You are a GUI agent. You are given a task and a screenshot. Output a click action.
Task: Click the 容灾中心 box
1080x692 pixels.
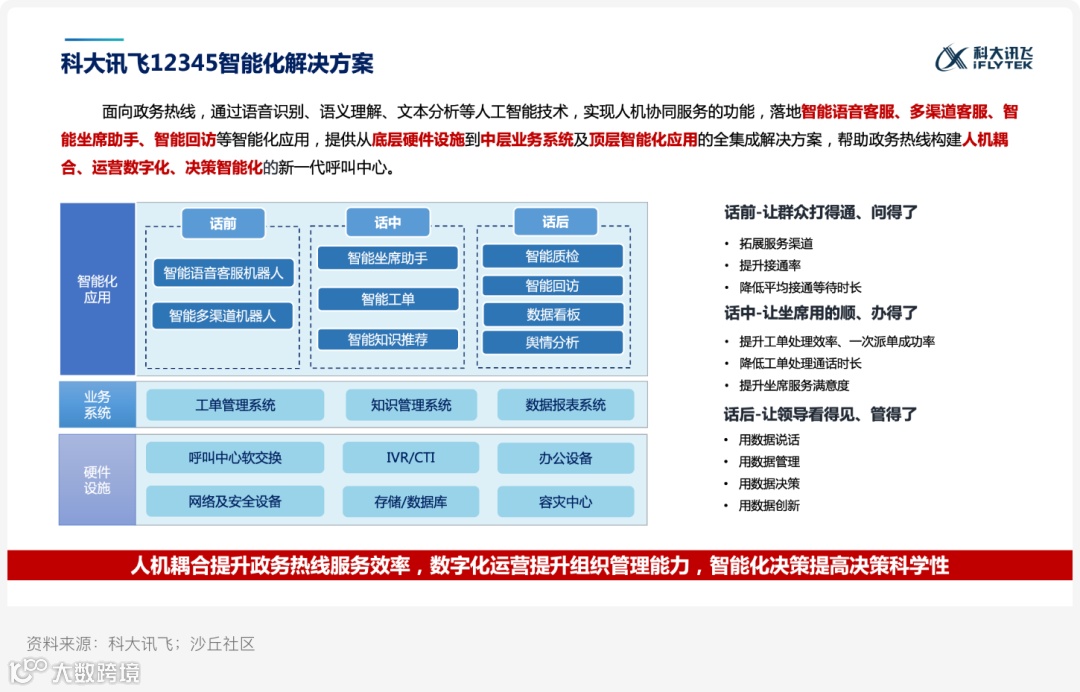565,501
